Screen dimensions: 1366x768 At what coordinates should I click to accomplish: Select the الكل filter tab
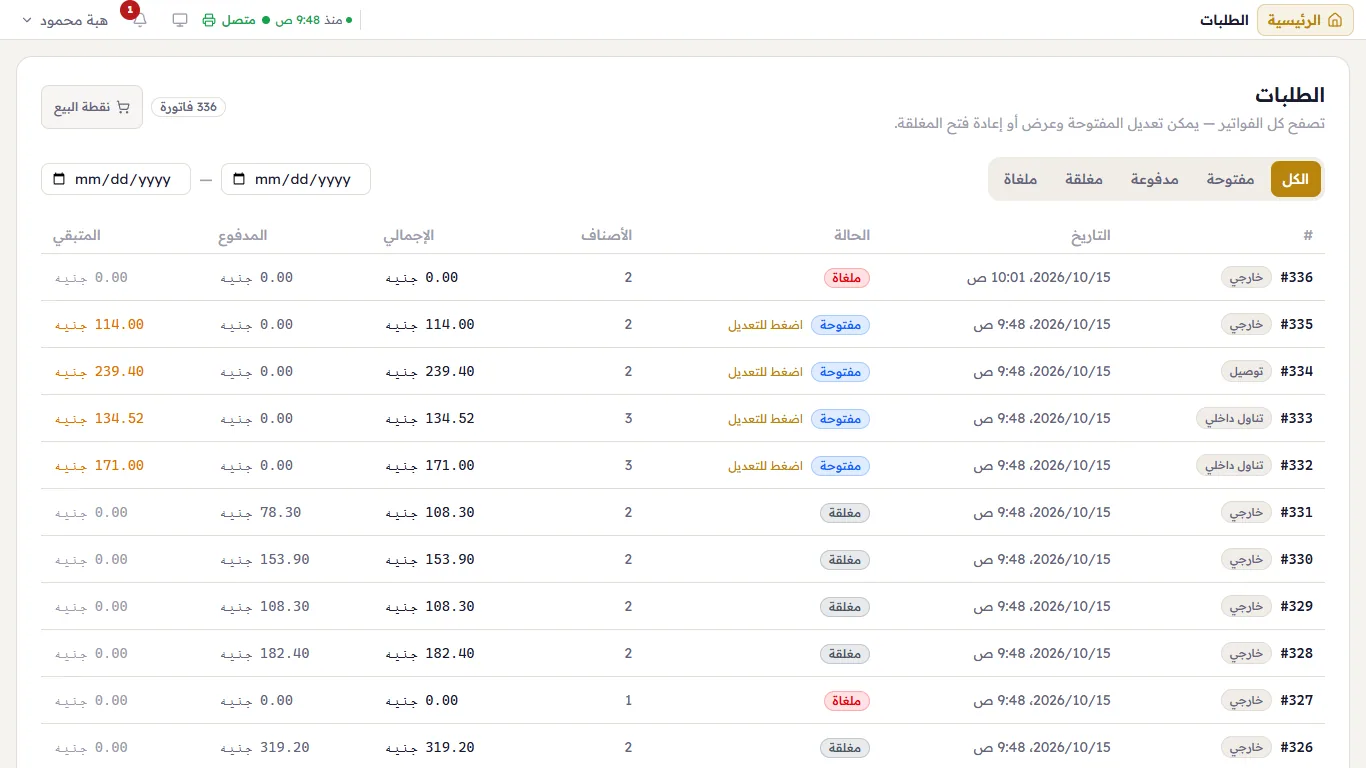[1296, 179]
